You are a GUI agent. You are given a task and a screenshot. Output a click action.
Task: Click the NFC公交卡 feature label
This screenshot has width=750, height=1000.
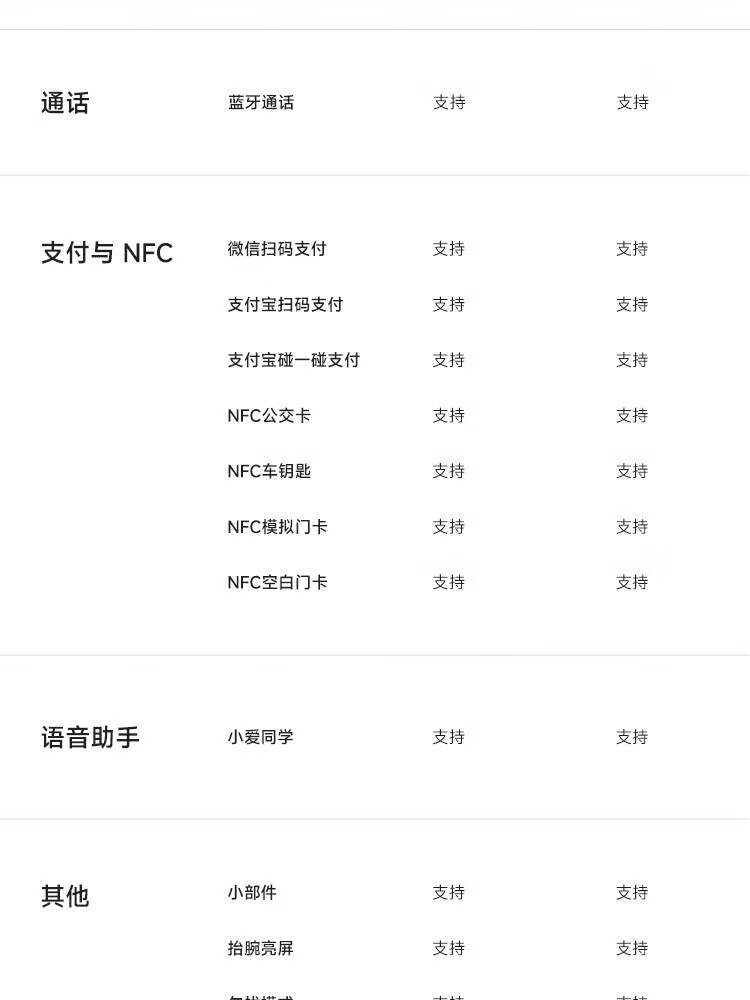tap(269, 415)
